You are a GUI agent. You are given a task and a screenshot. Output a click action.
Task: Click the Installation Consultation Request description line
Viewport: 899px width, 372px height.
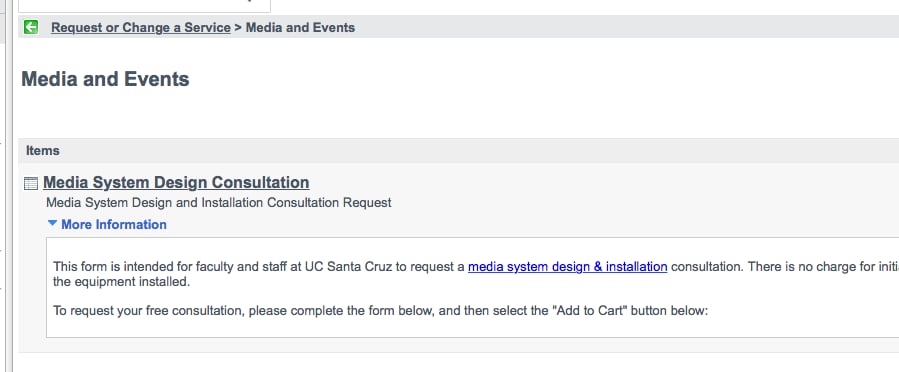(x=218, y=202)
